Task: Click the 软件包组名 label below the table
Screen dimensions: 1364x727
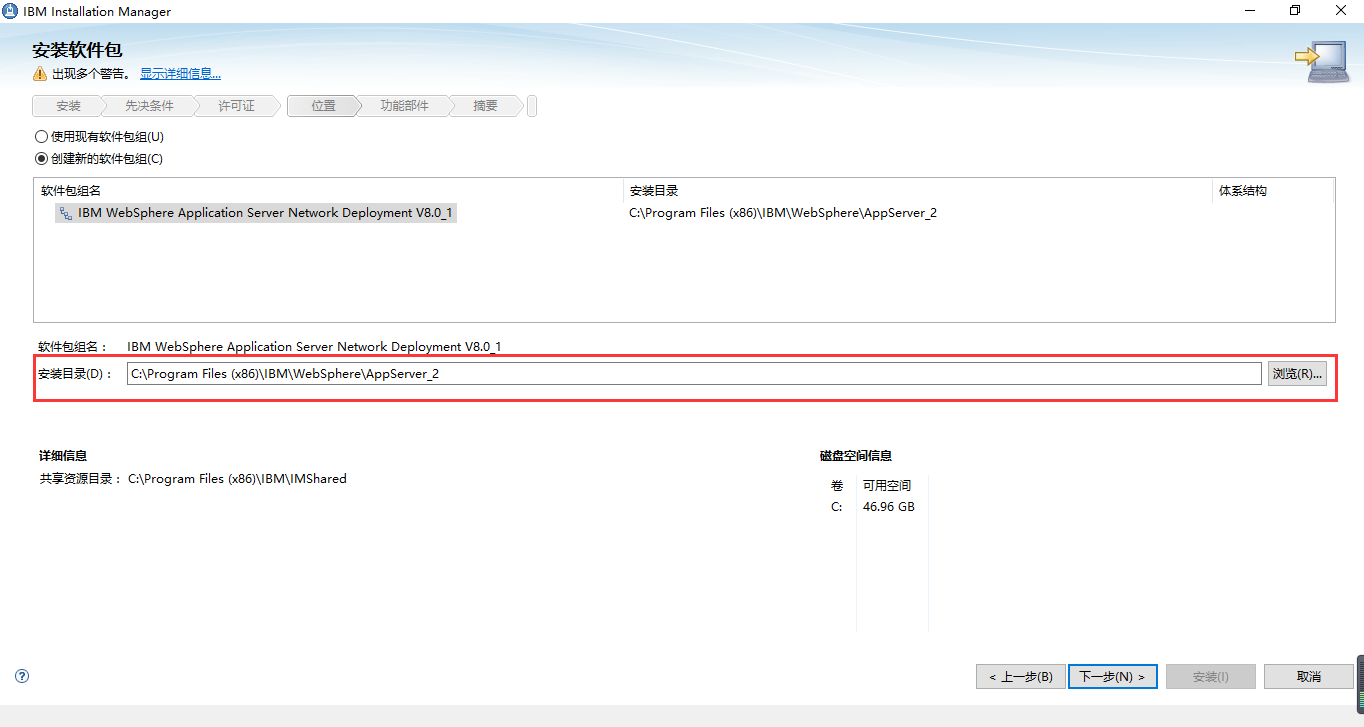Action: (72, 347)
